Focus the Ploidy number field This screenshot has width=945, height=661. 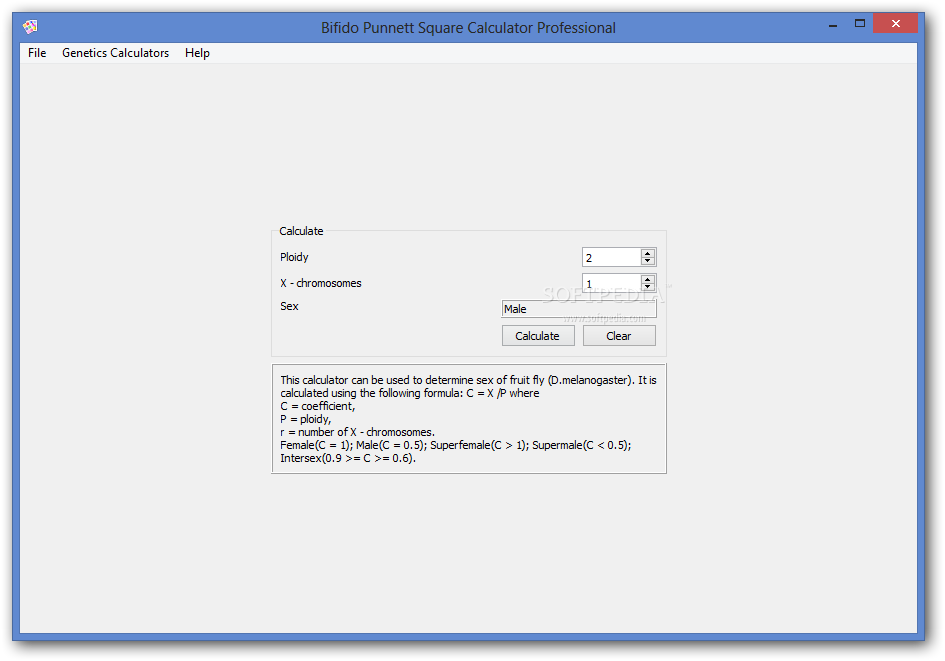coord(612,257)
